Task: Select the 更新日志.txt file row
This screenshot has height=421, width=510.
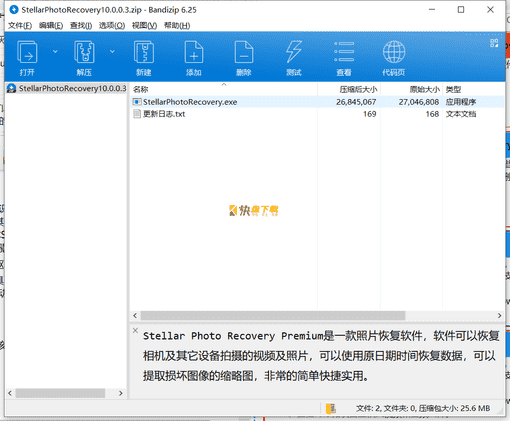Action: click(317, 114)
